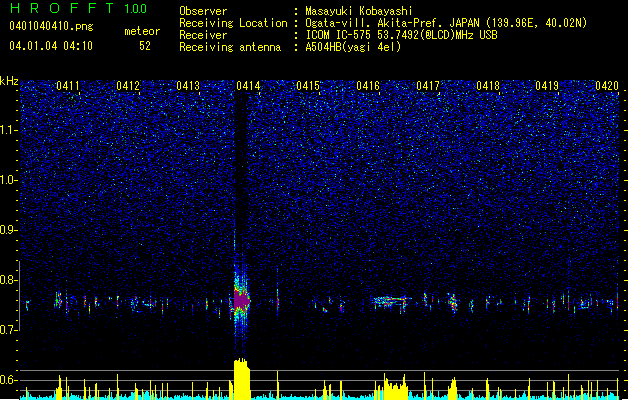Click the meteor count value 52

click(145, 46)
